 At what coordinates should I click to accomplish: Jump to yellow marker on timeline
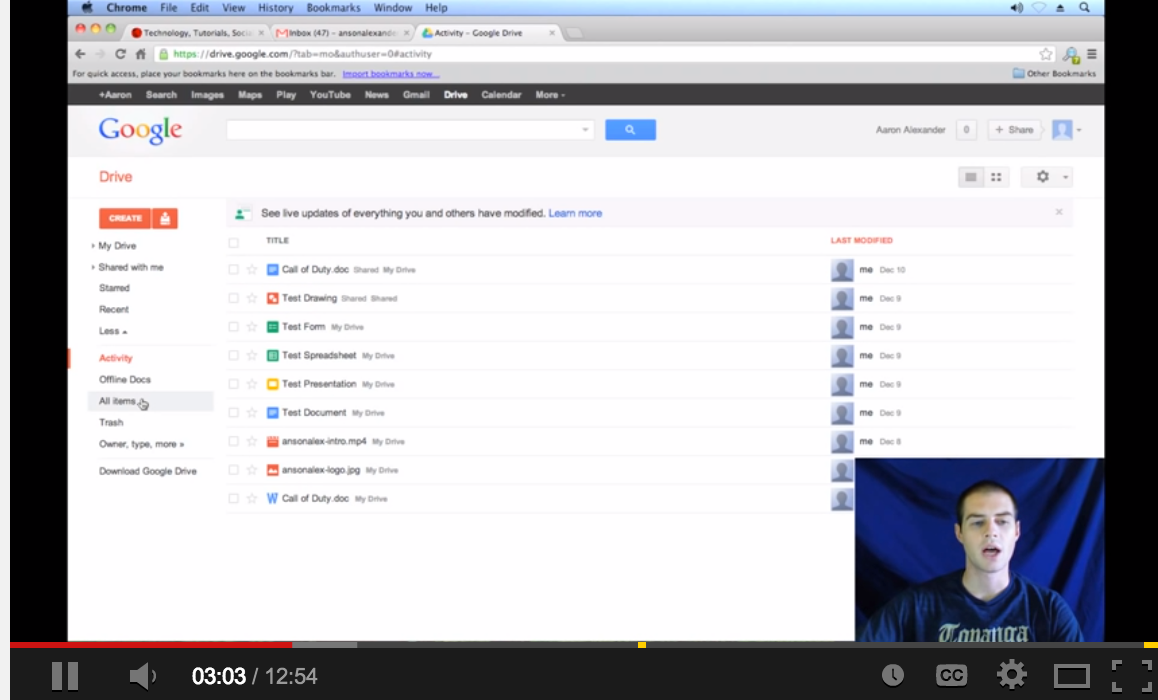click(642, 645)
